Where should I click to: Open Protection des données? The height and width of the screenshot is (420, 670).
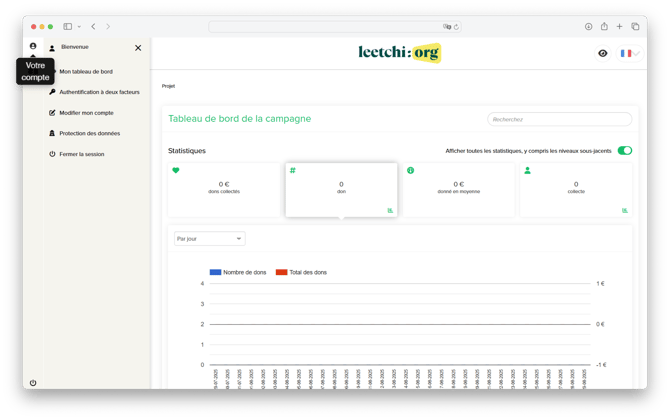[x=89, y=133]
